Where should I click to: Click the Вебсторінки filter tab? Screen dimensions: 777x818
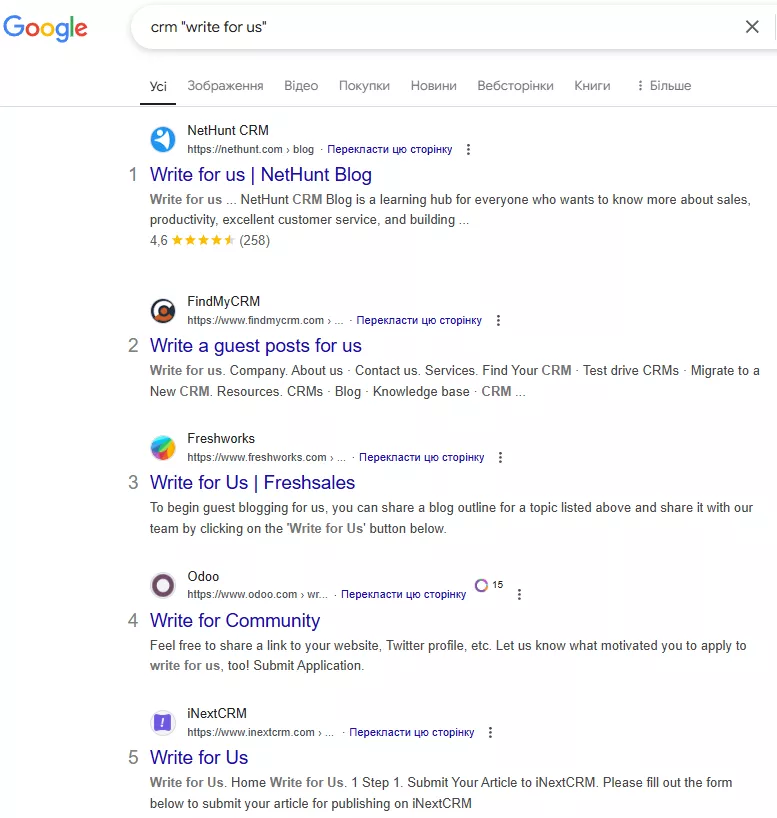pos(515,86)
